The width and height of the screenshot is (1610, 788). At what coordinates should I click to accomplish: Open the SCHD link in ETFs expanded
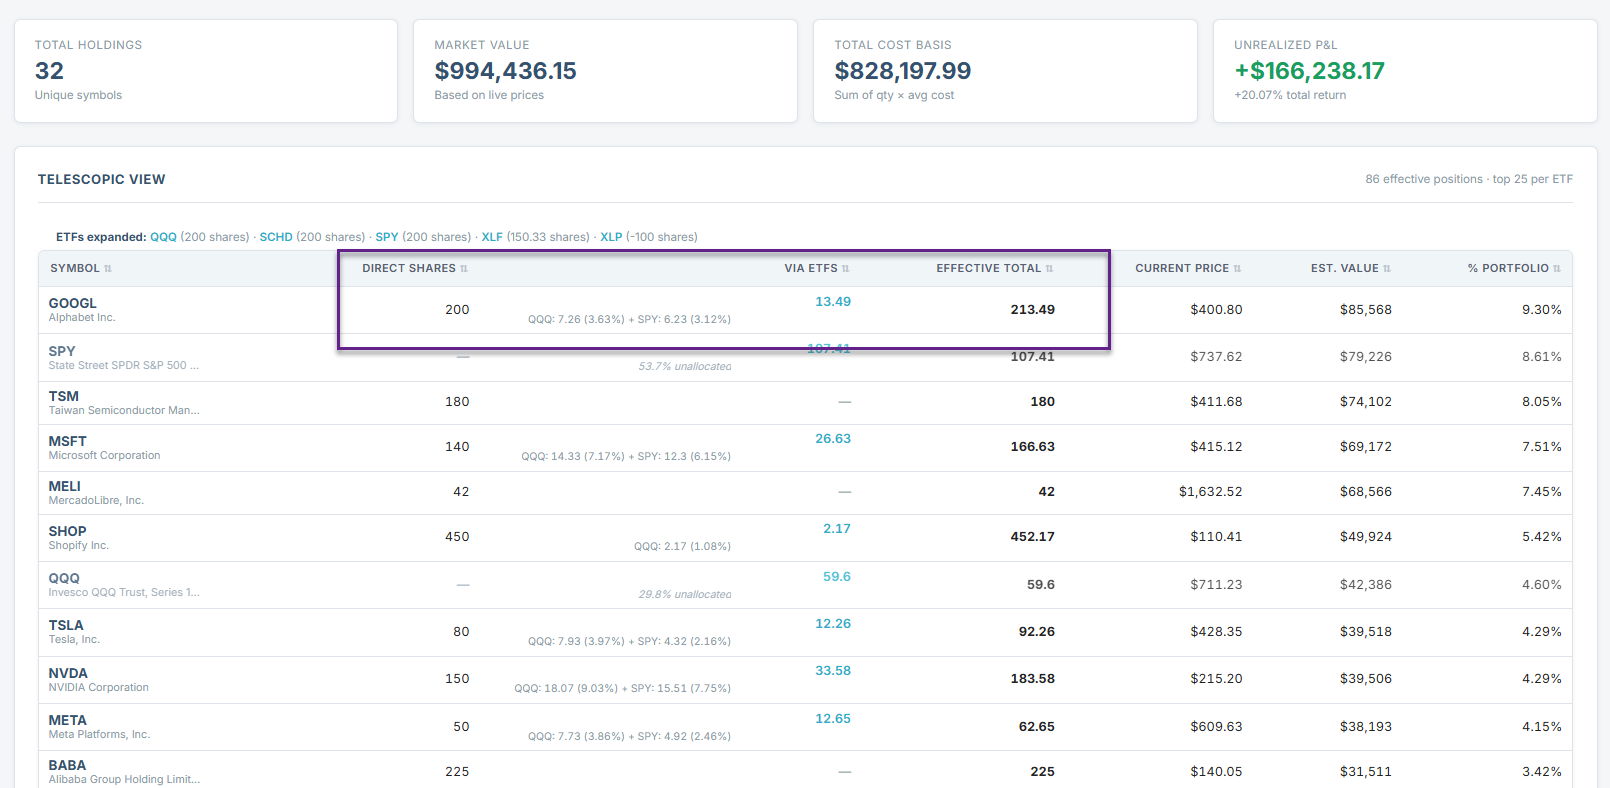[276, 237]
